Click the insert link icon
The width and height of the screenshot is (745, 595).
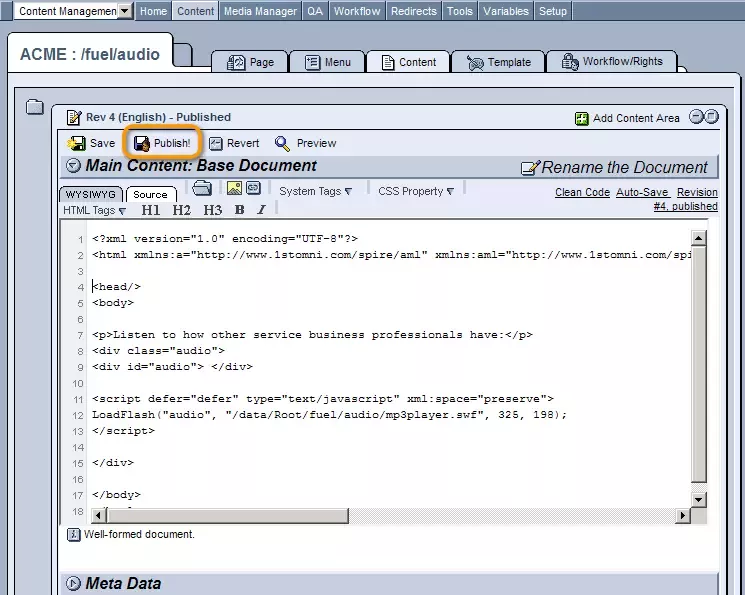click(x=253, y=188)
